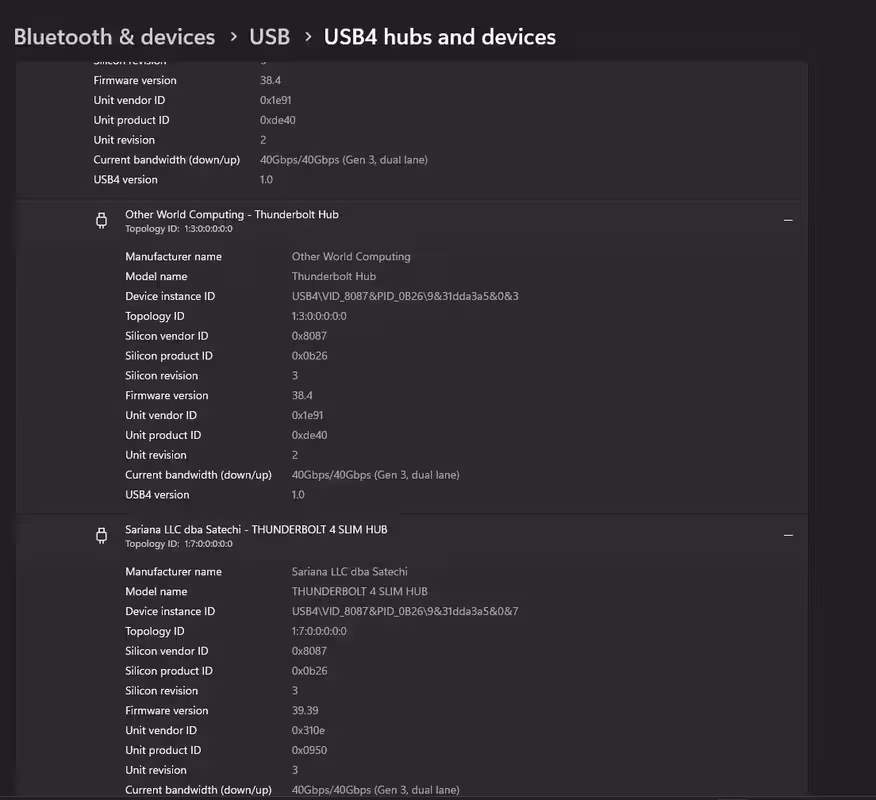Click the chevron after Bluetooth & devices
The width and height of the screenshot is (876, 800).
click(x=234, y=37)
